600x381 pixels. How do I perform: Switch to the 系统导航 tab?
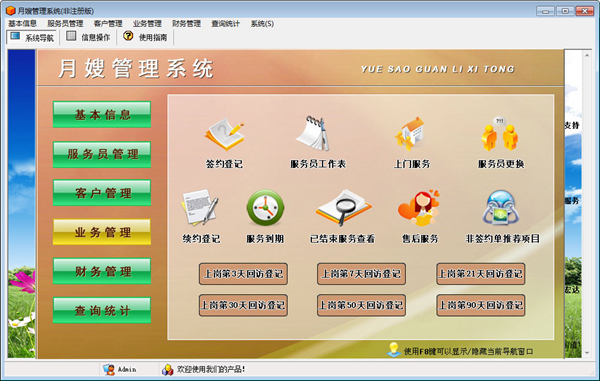click(32, 37)
